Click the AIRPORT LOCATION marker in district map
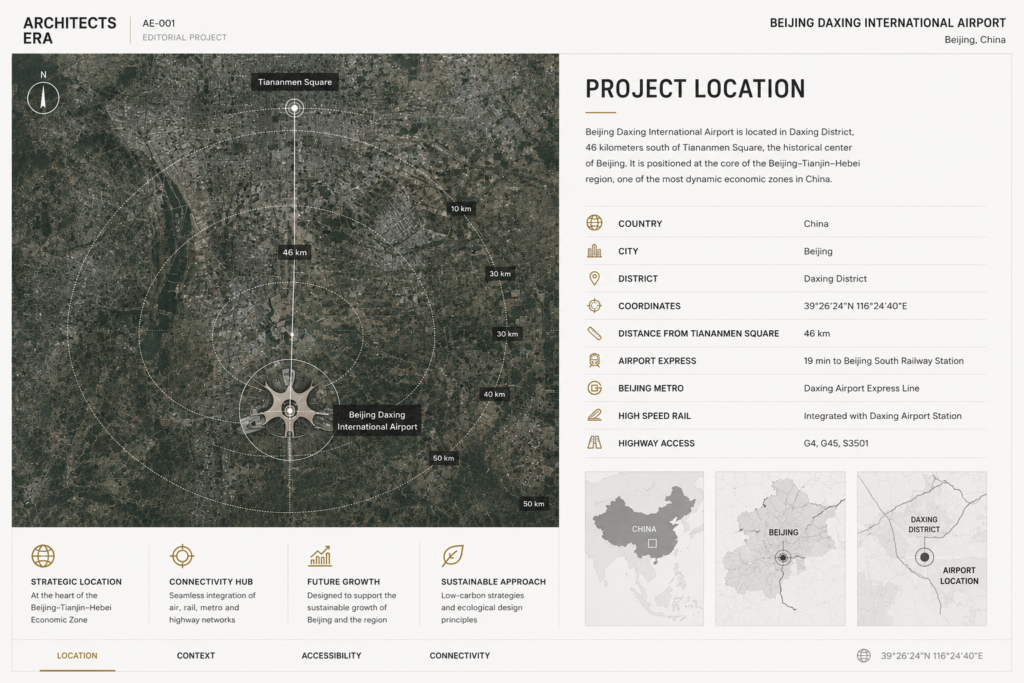The width and height of the screenshot is (1024, 683). coord(924,558)
